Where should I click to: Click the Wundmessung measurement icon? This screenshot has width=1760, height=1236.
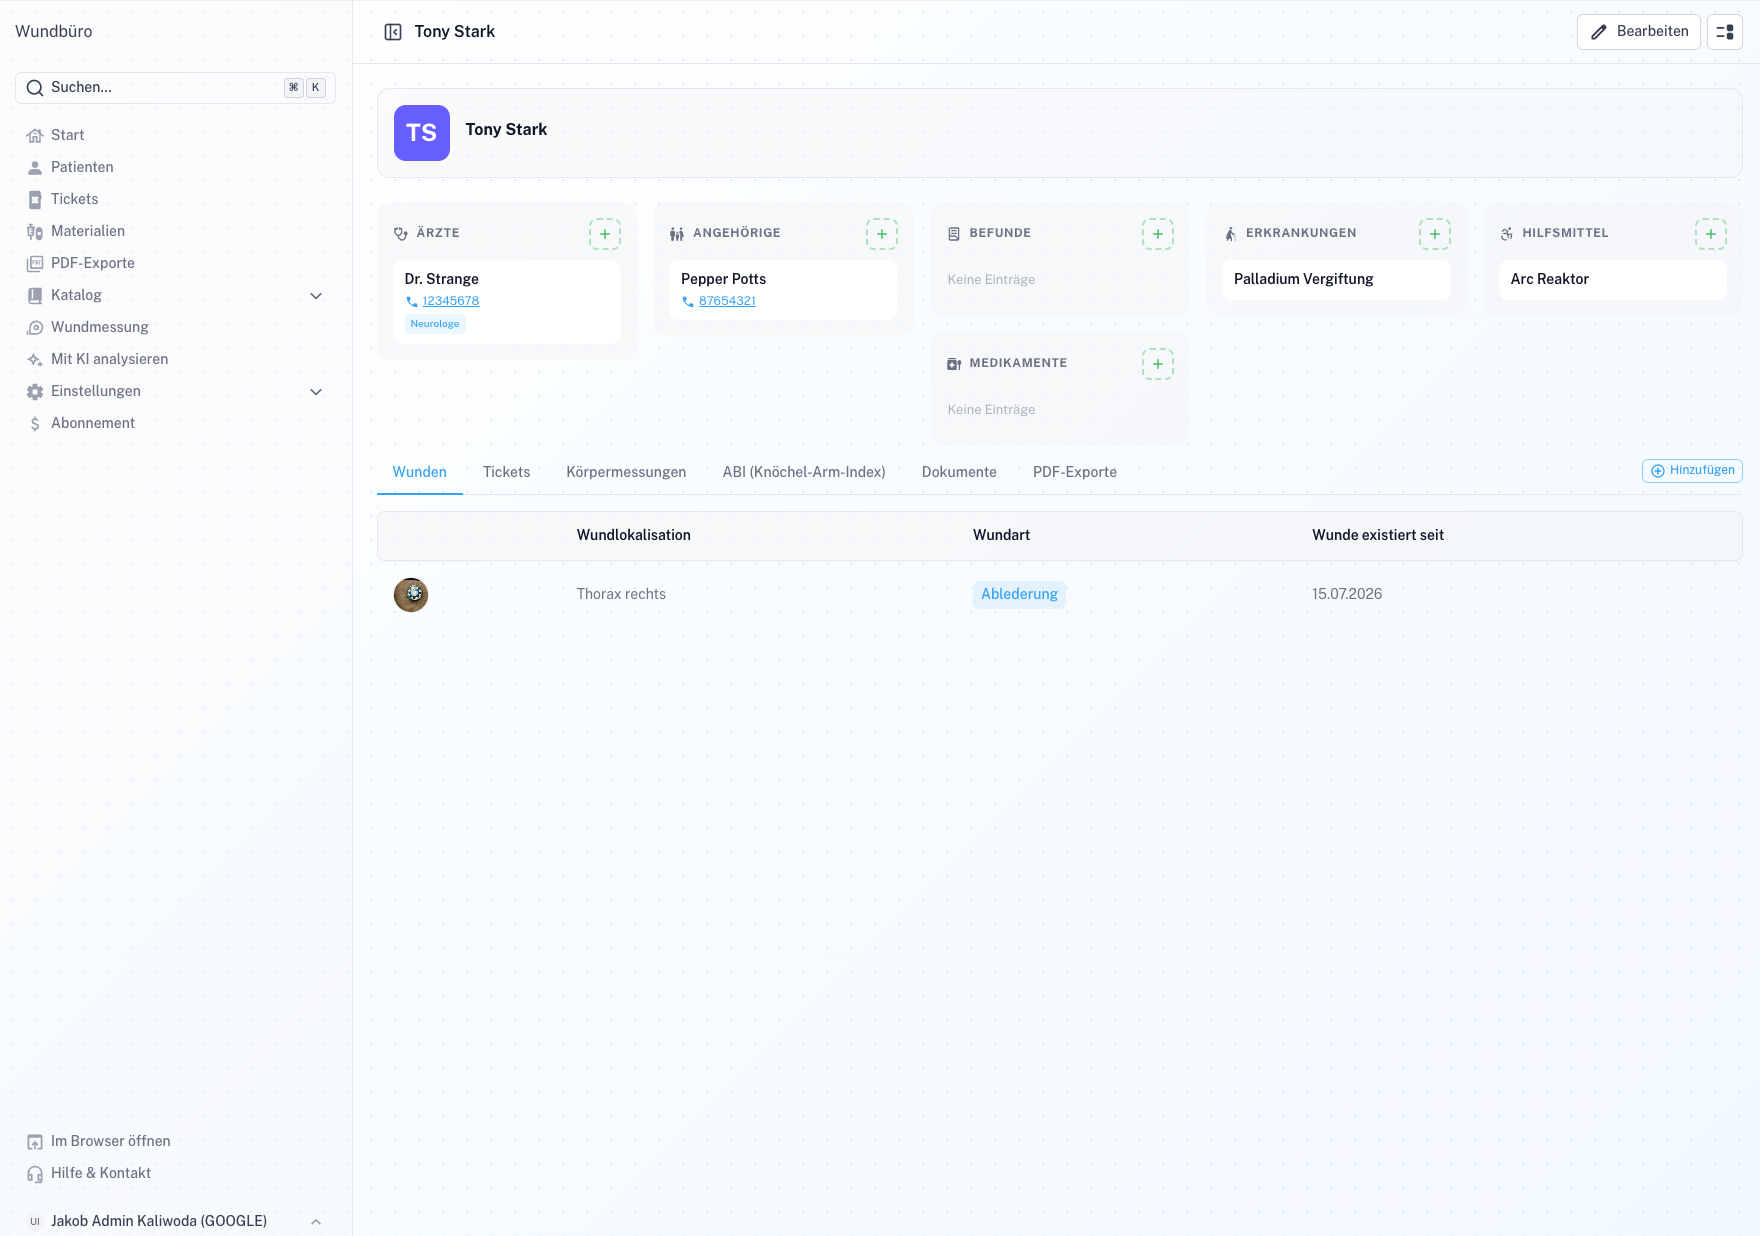point(35,328)
